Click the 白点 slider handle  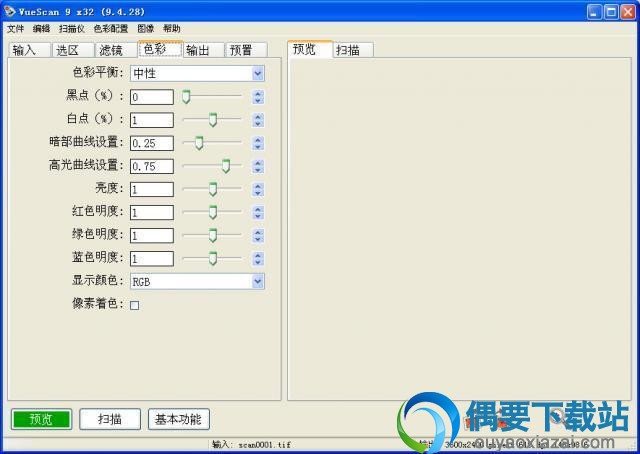click(213, 120)
